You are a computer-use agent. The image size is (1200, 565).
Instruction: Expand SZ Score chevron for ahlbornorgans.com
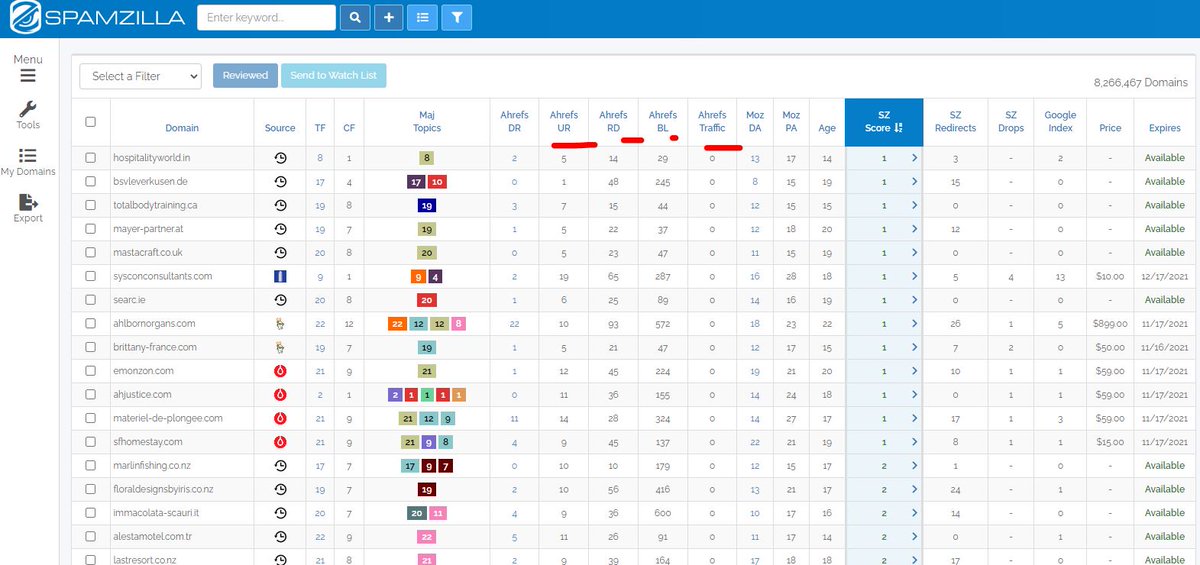tap(914, 324)
